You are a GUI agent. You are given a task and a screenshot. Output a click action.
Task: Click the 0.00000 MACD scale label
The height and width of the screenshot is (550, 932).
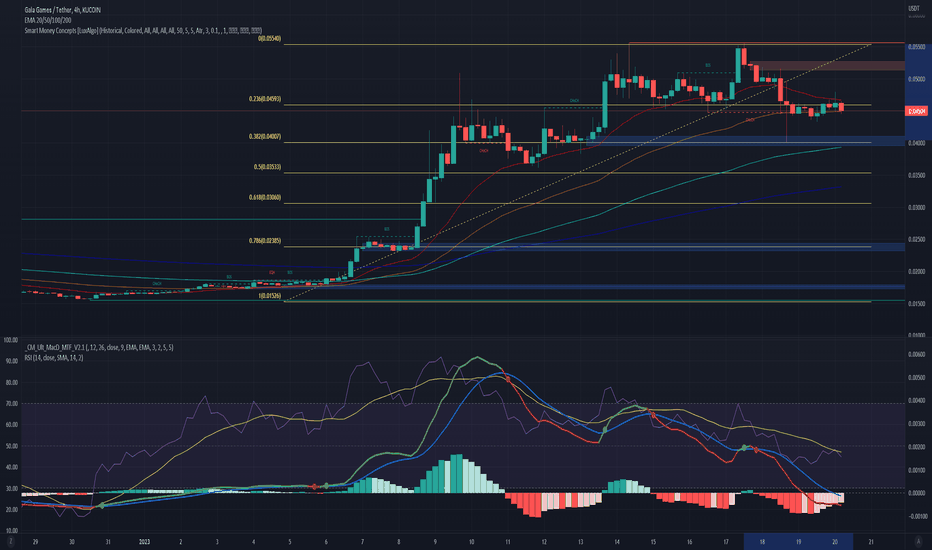pos(917,493)
